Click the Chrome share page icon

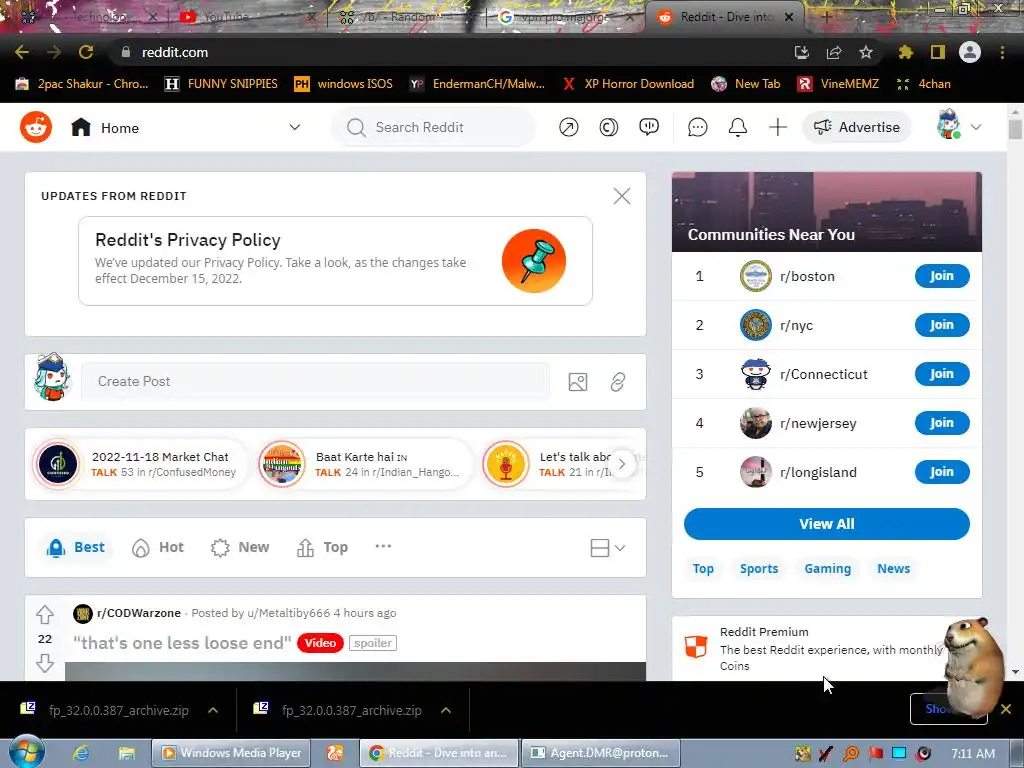coord(834,52)
